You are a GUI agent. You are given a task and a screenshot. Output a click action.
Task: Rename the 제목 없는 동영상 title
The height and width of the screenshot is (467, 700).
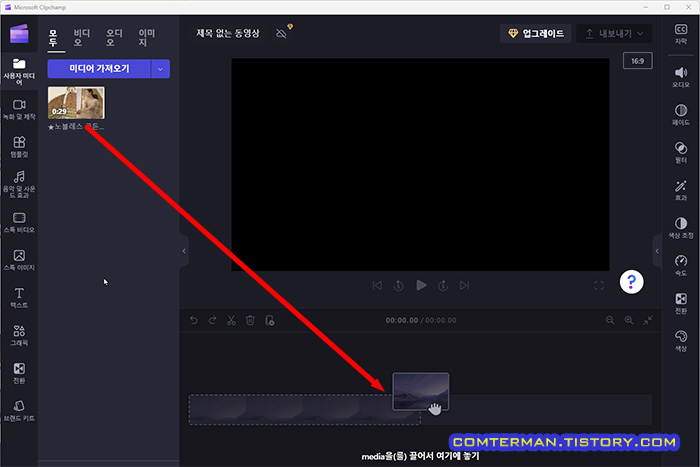tap(228, 33)
